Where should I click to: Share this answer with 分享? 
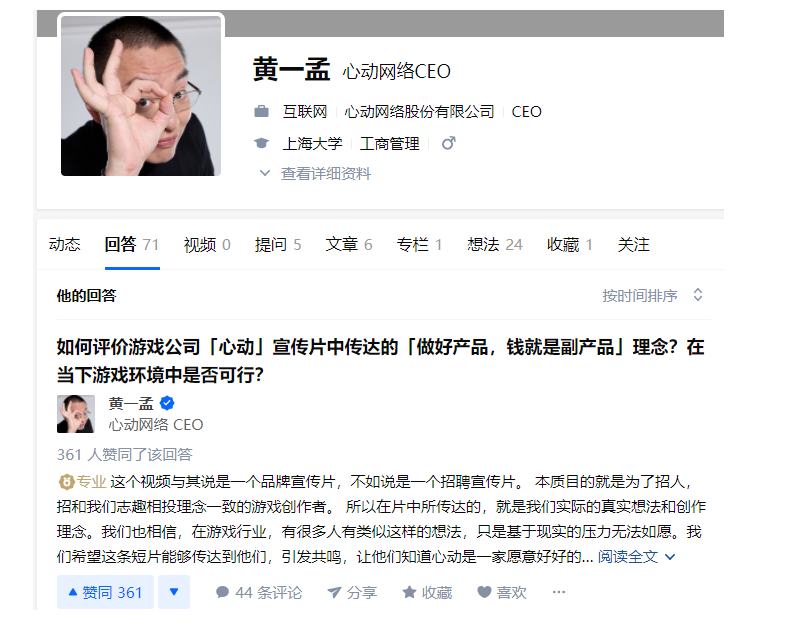tap(352, 592)
